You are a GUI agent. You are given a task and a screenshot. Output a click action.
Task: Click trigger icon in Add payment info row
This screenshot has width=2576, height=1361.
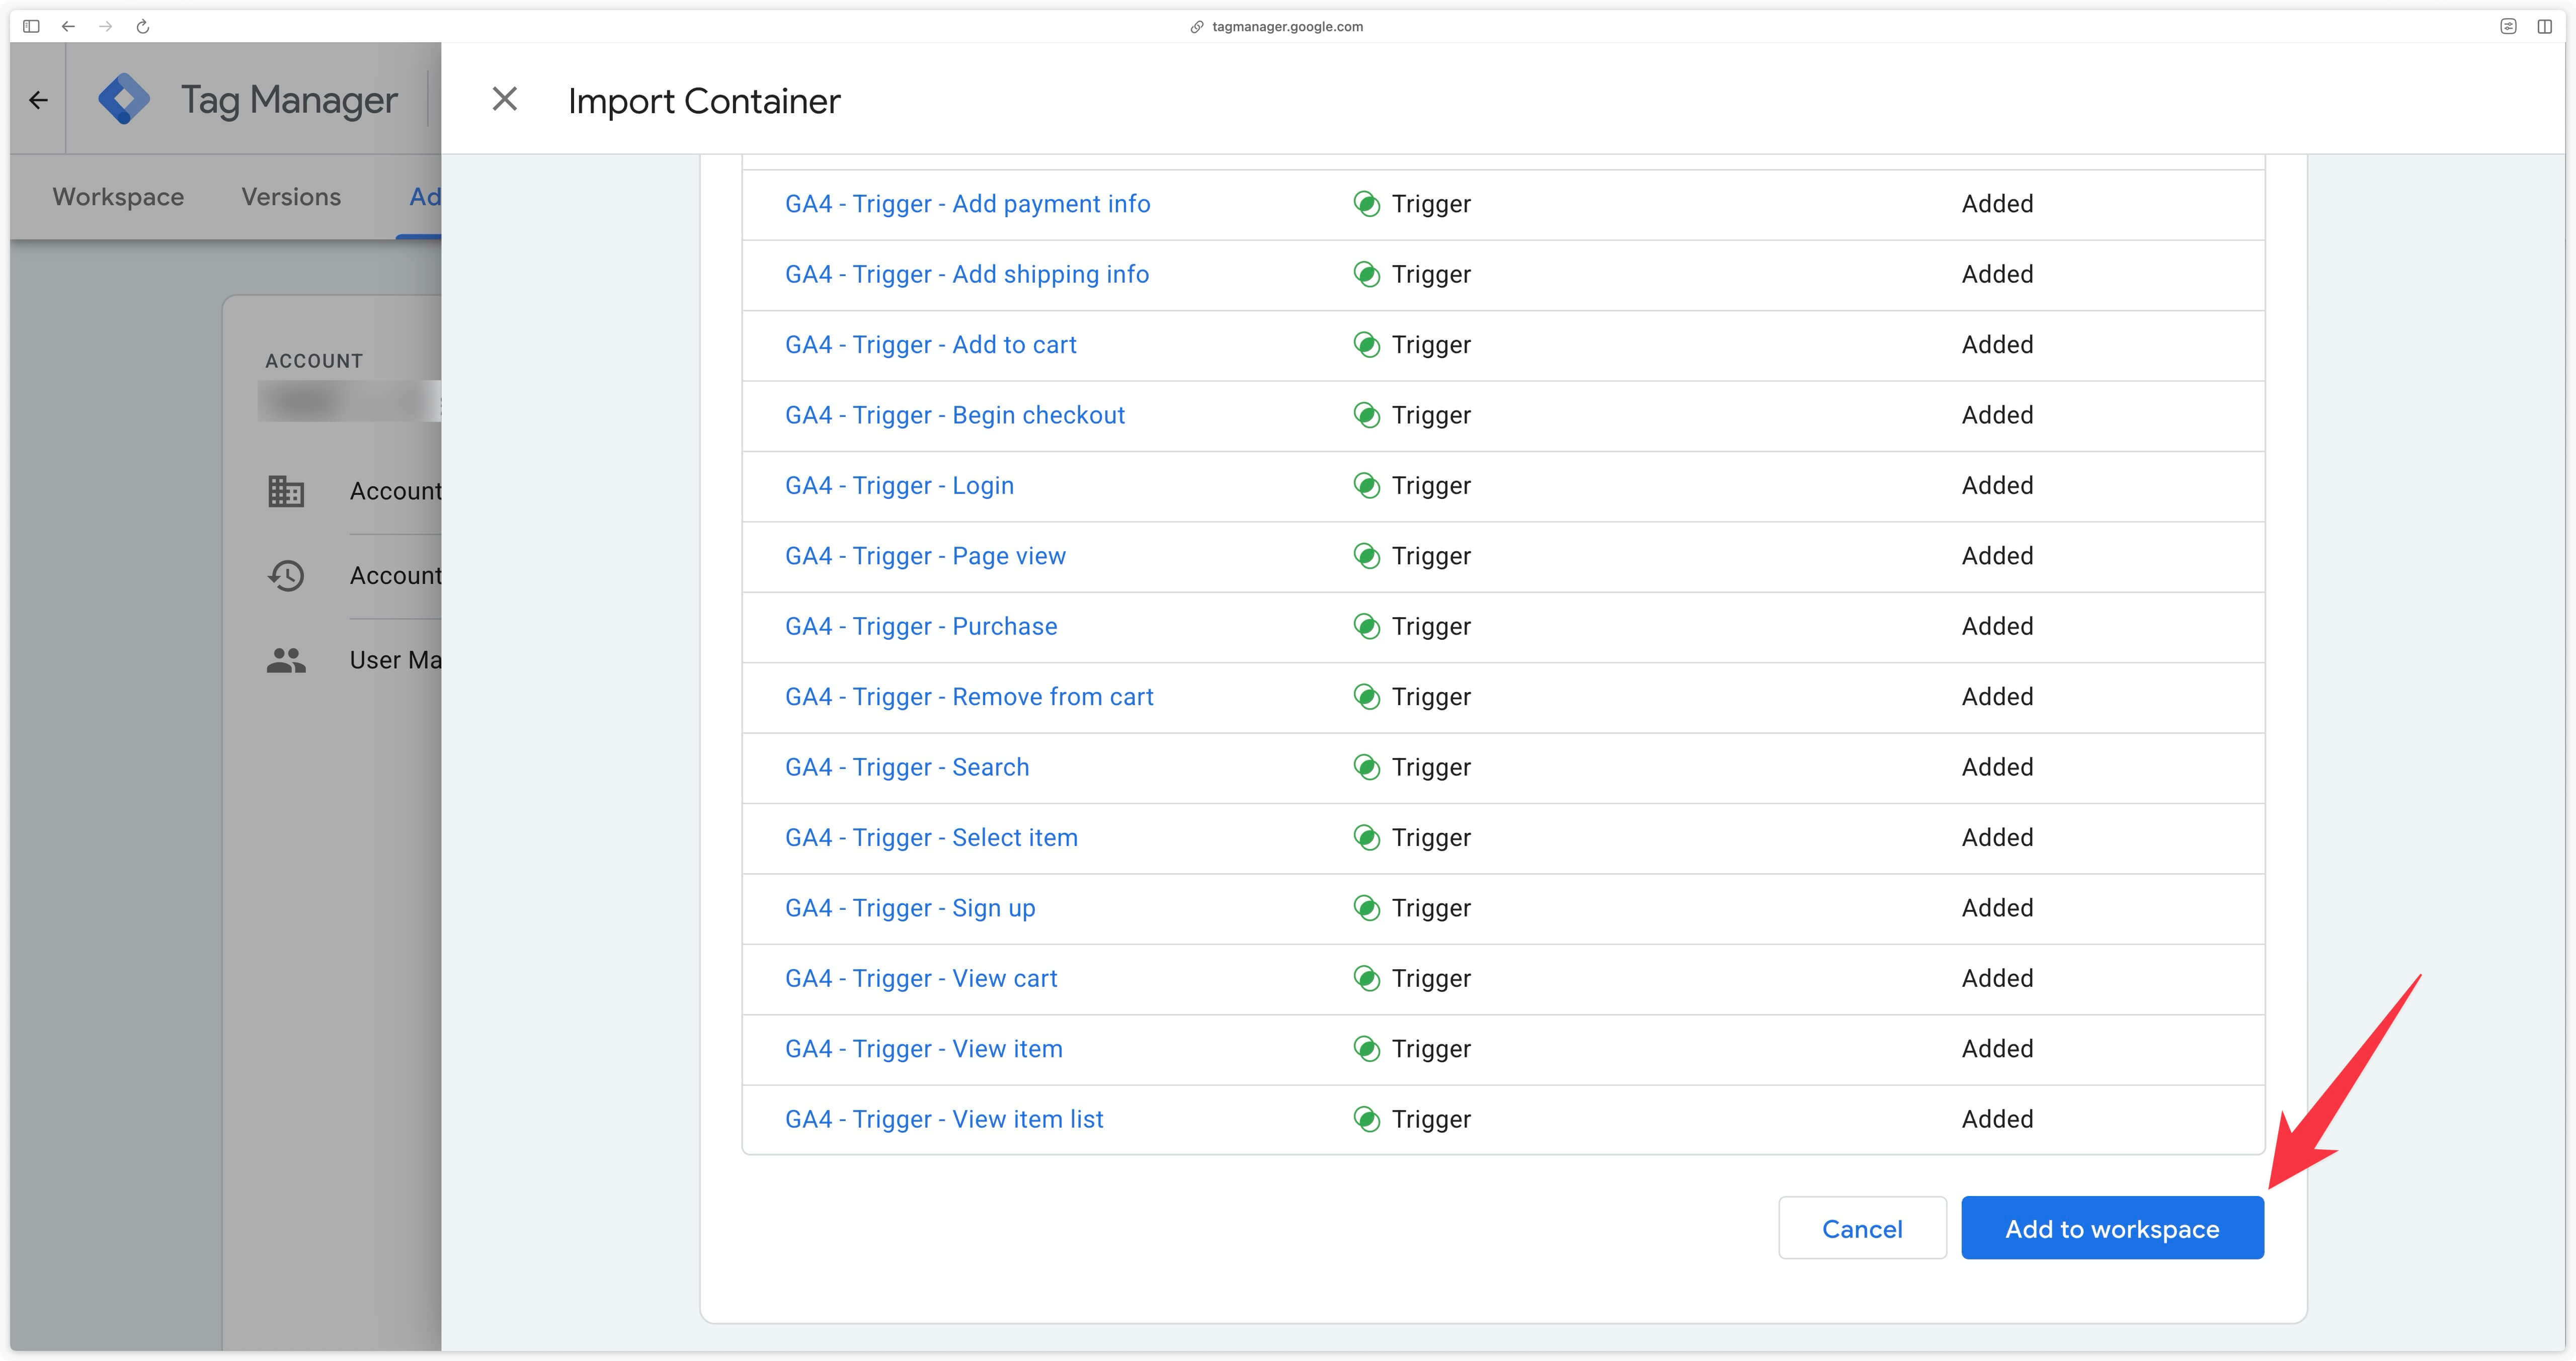(1366, 204)
